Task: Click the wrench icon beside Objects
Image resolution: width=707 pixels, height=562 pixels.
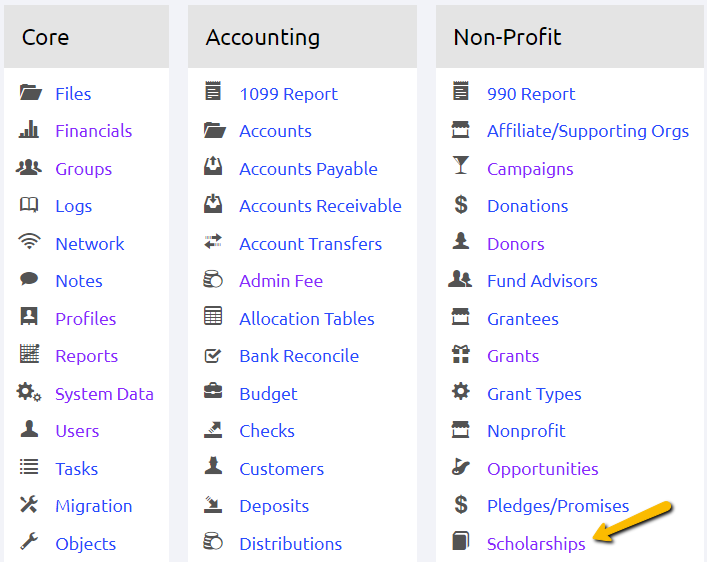Action: (x=30, y=543)
